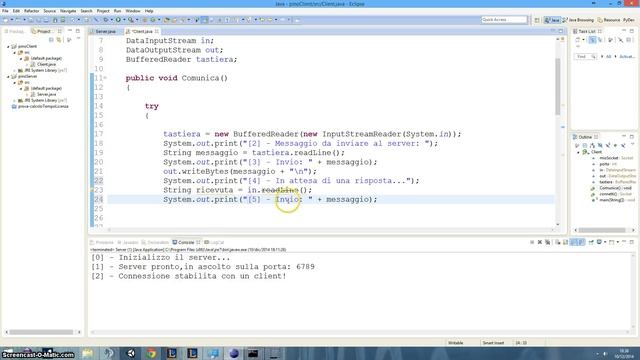Open the Refactor menu
The width and height of the screenshot is (640, 360).
31,11
